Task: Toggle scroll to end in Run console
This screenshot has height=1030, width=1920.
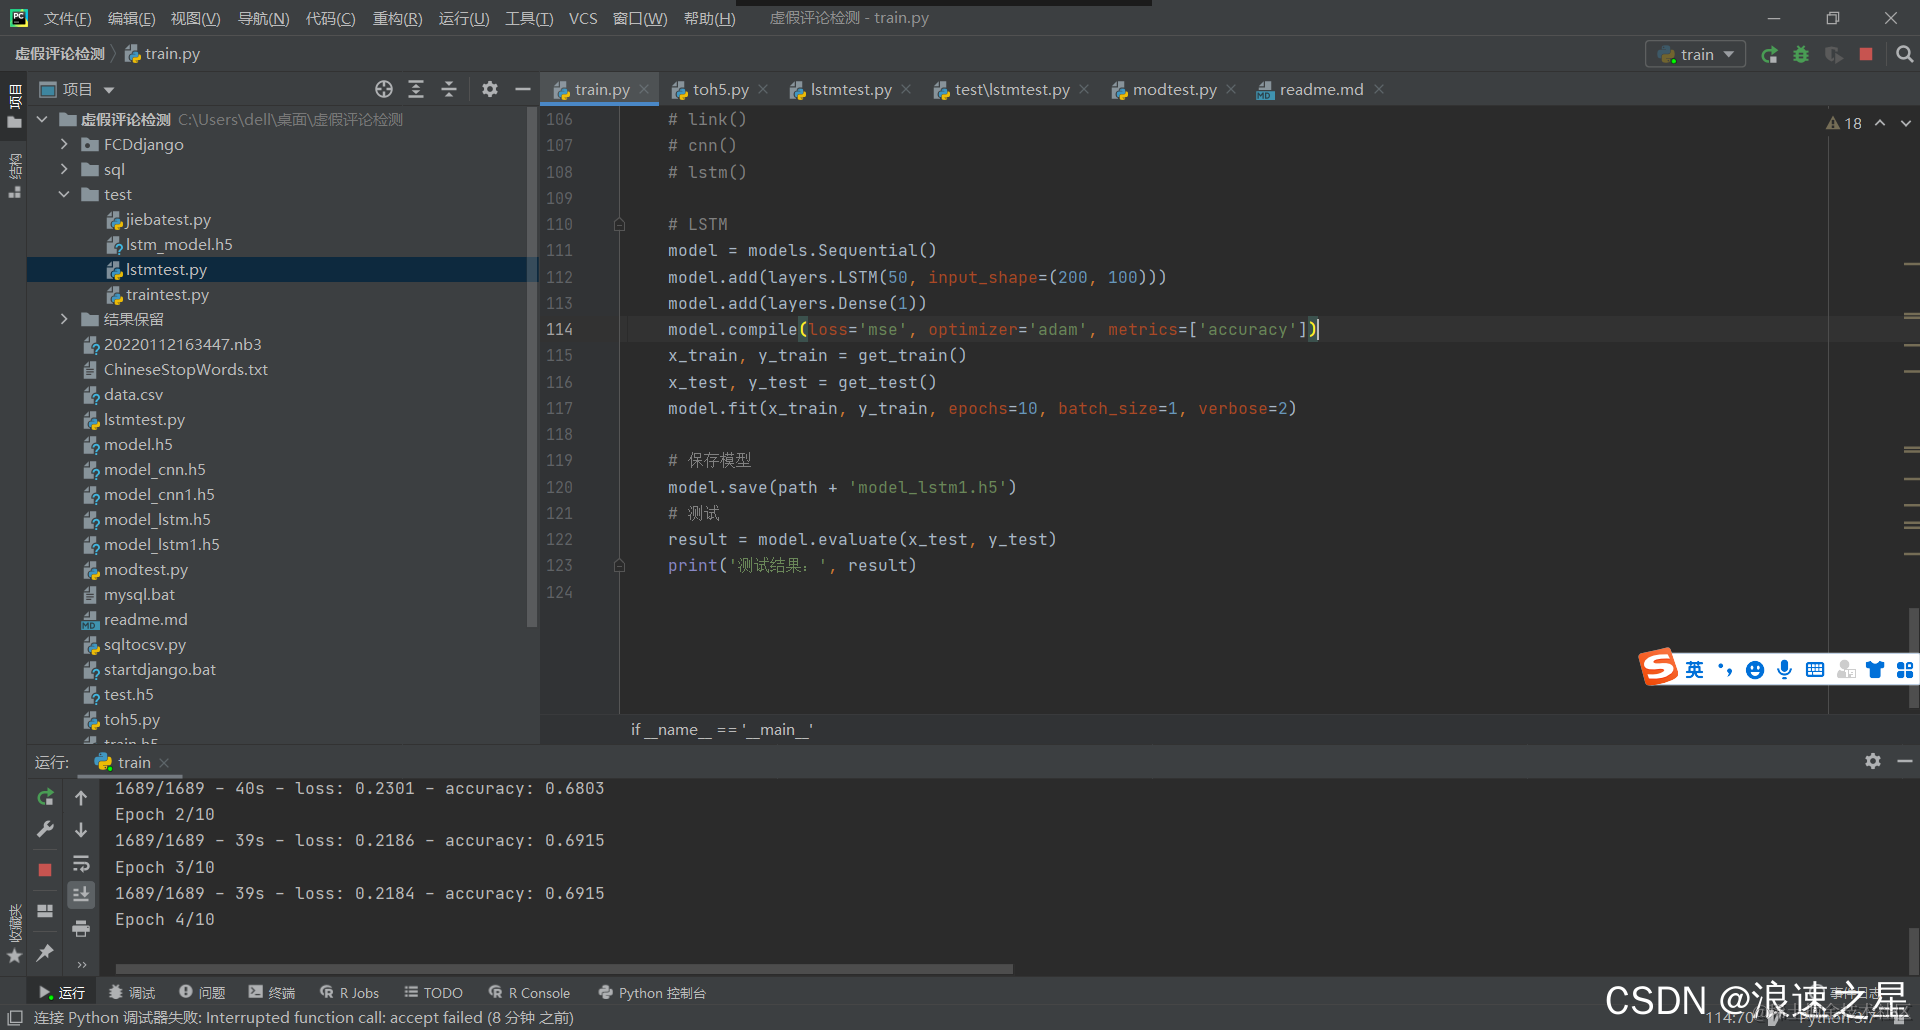Action: click(81, 895)
